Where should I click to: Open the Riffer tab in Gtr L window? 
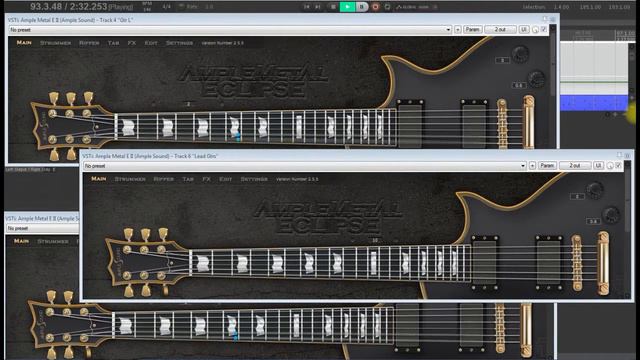click(89, 42)
